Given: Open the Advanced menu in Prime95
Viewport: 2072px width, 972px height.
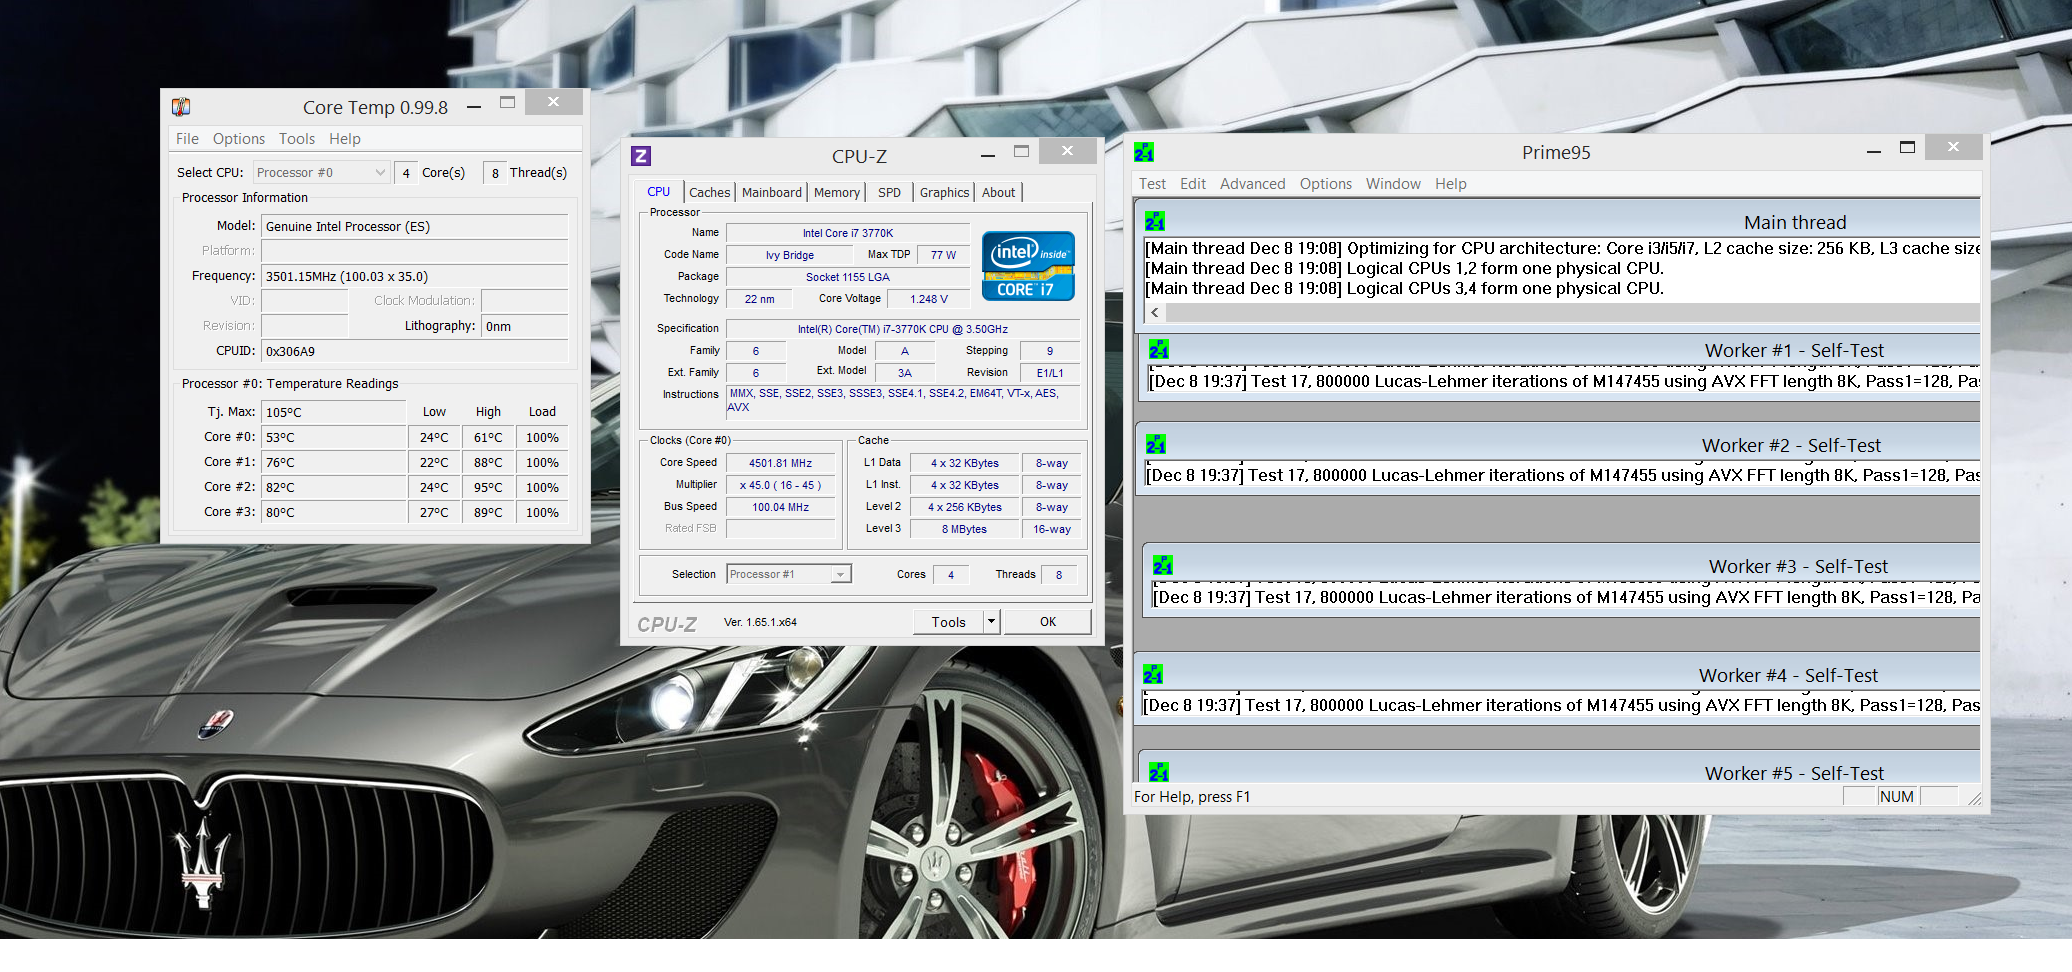Looking at the screenshot, I should 1253,184.
